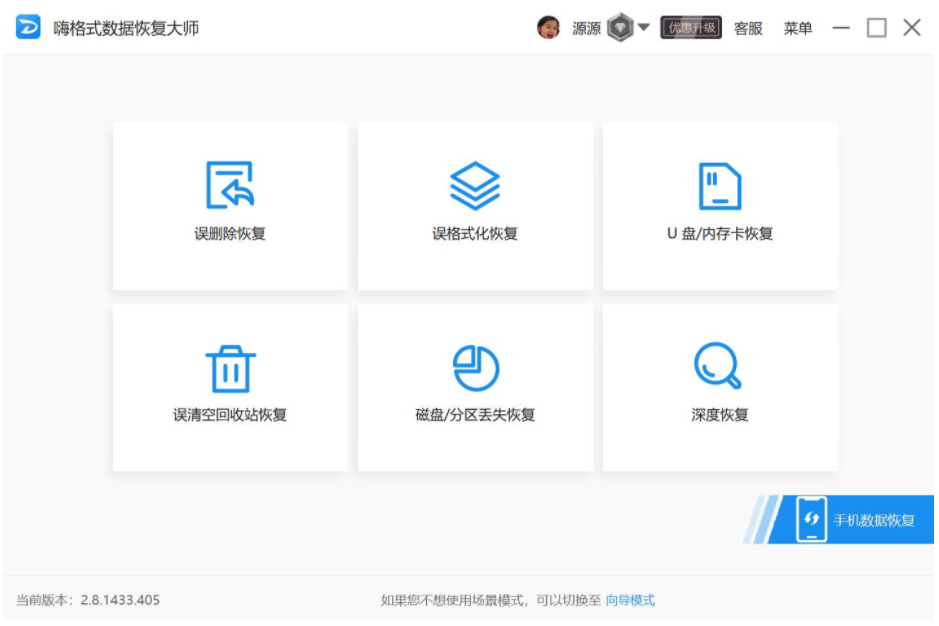Viewport: 939px width, 626px height.
Task: Start 深度恢复 with the magnifier icon
Action: (x=718, y=368)
